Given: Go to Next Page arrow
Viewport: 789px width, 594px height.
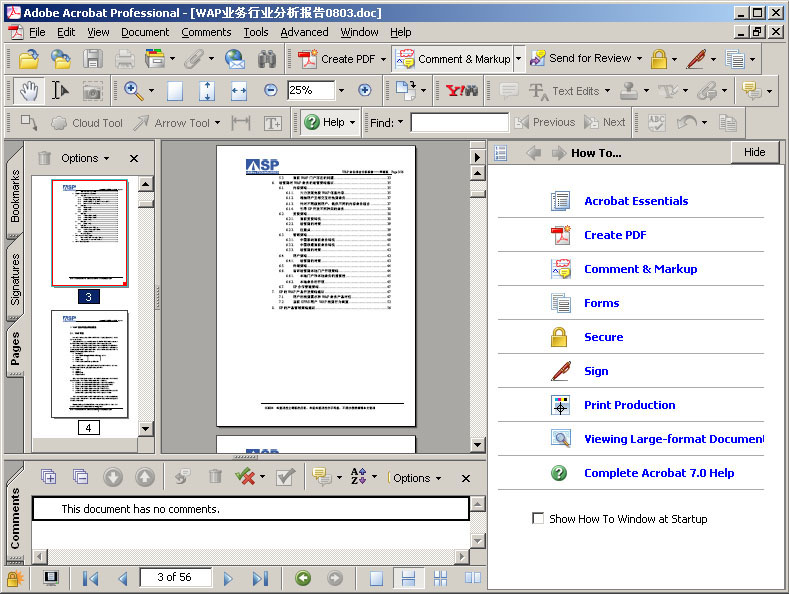Looking at the screenshot, I should pos(227,578).
